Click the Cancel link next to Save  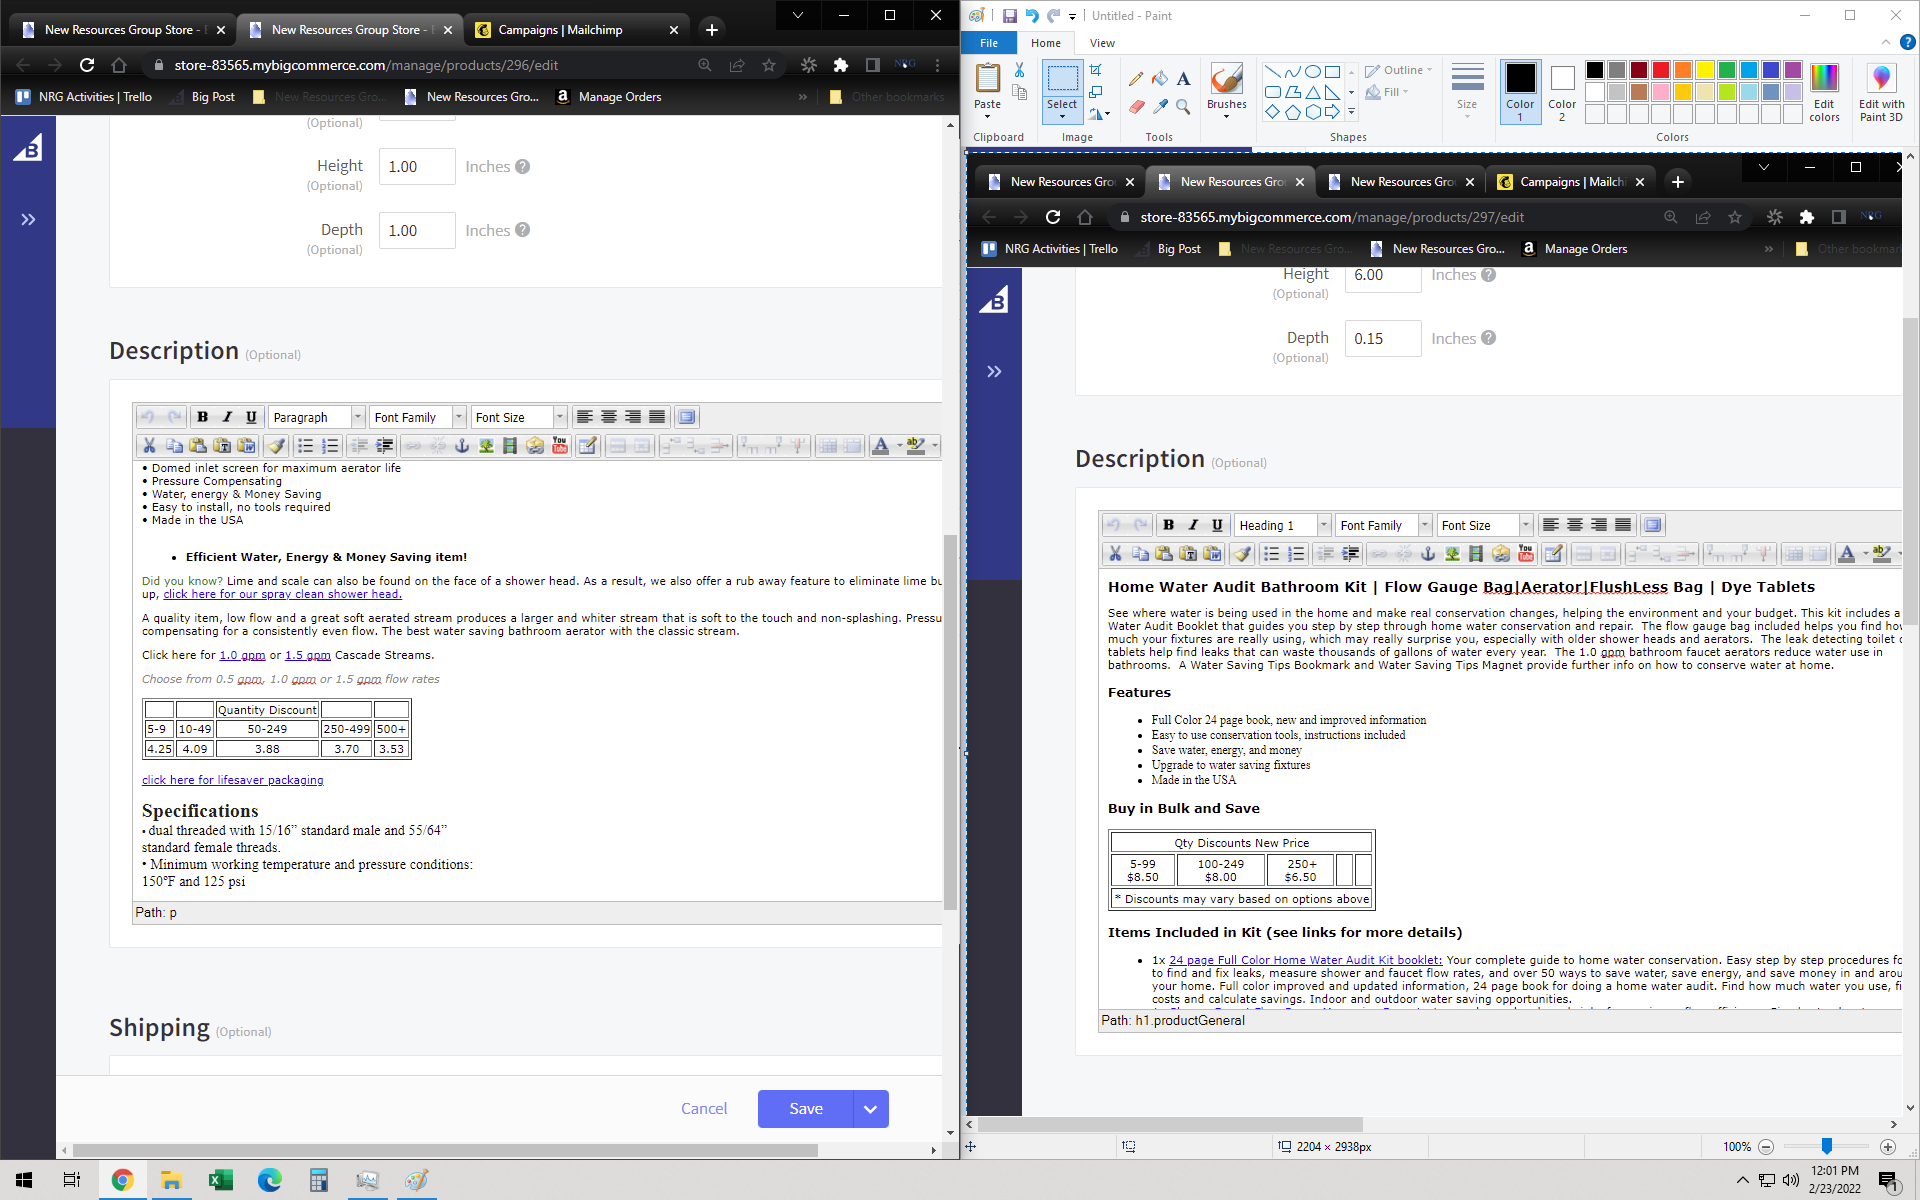(704, 1109)
